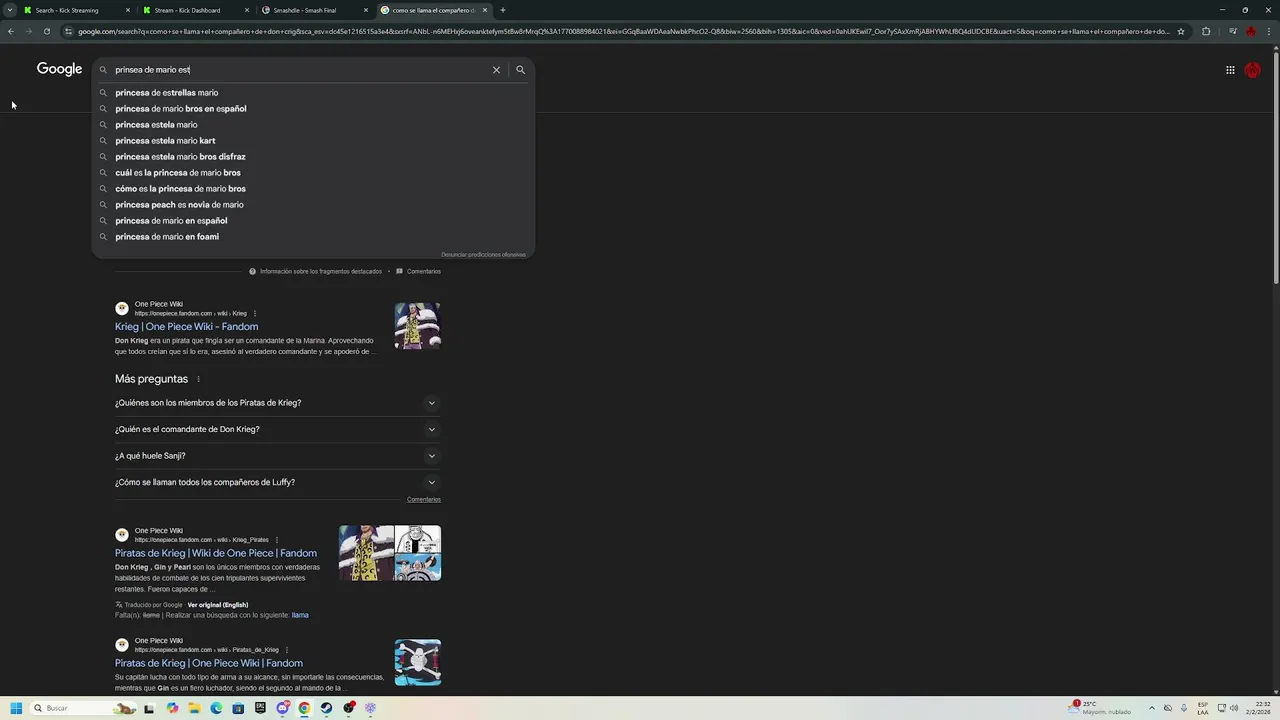Screen dimensions: 1280x720
Task: Open options menu beside 'Más preguntas'
Action: (x=198, y=379)
